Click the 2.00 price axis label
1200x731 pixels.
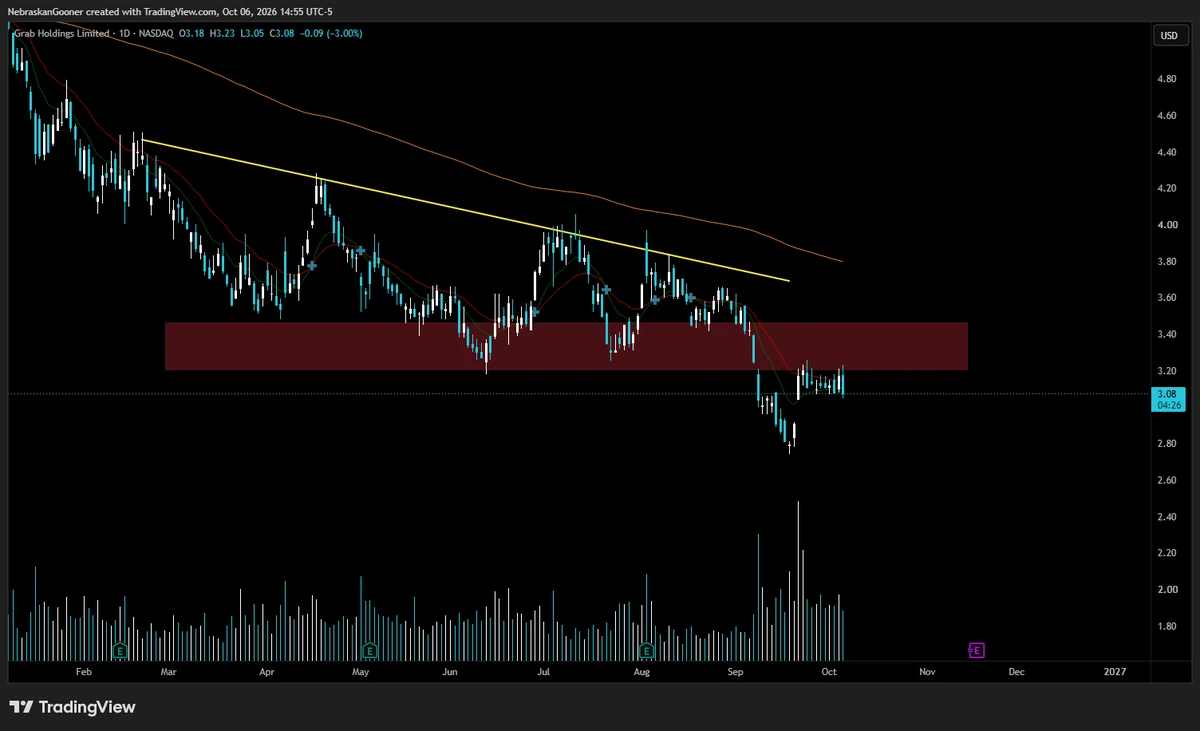1166,590
